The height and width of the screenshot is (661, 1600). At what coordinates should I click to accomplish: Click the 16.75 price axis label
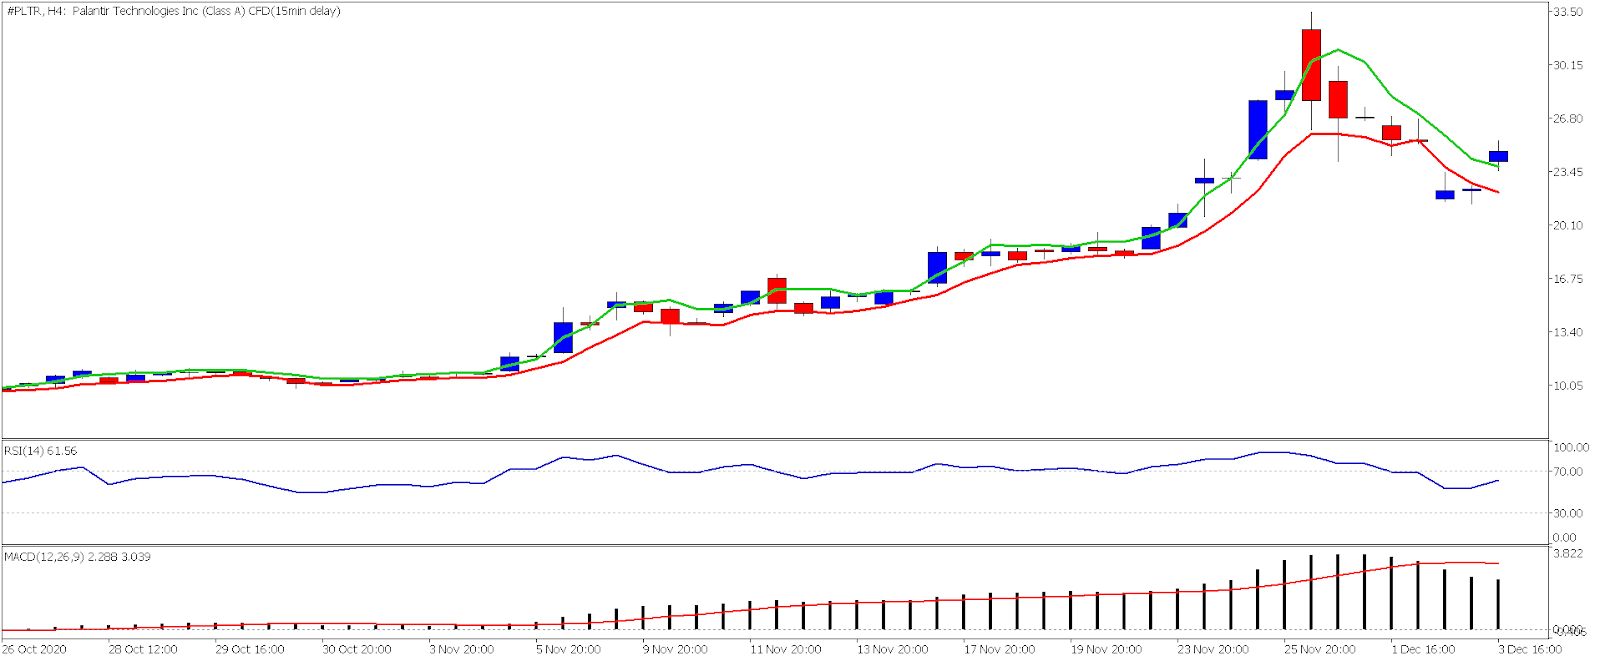tap(1566, 279)
